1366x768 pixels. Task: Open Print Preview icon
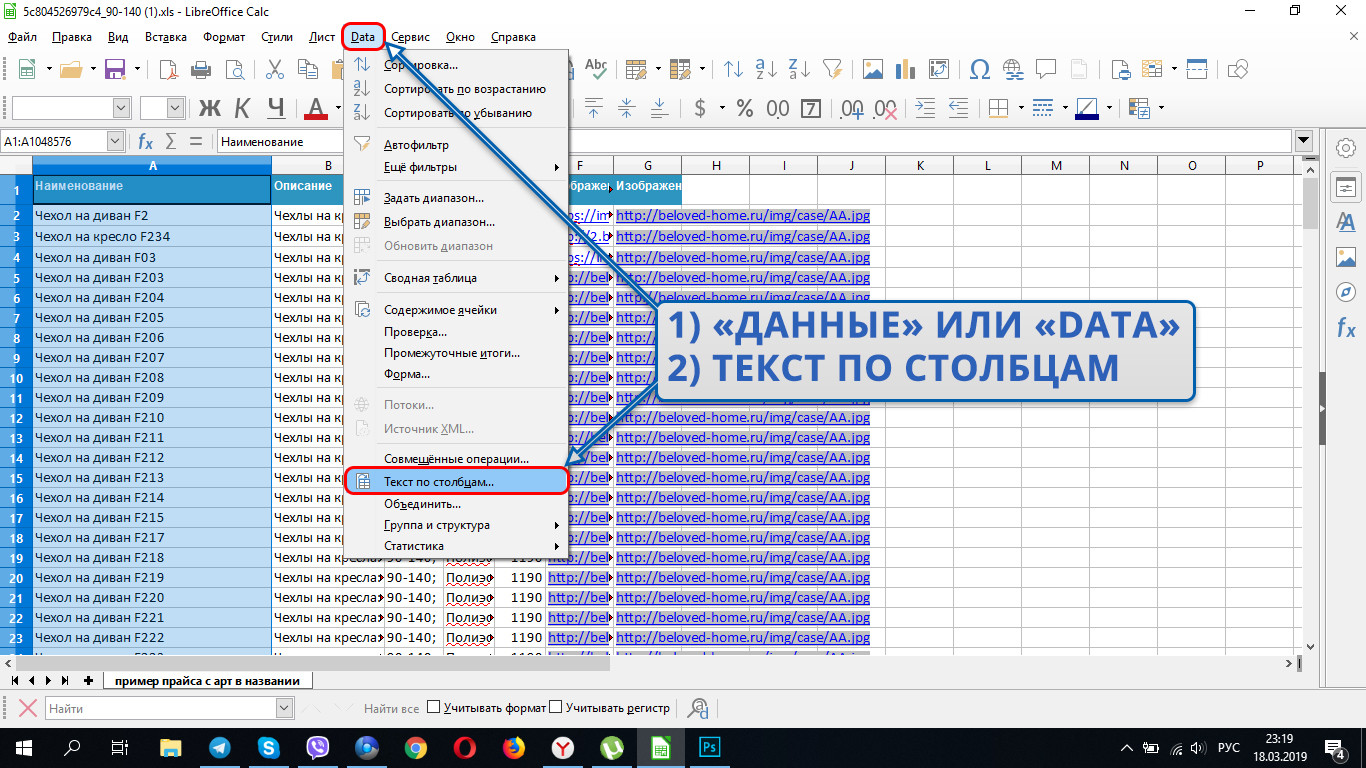tap(235, 69)
